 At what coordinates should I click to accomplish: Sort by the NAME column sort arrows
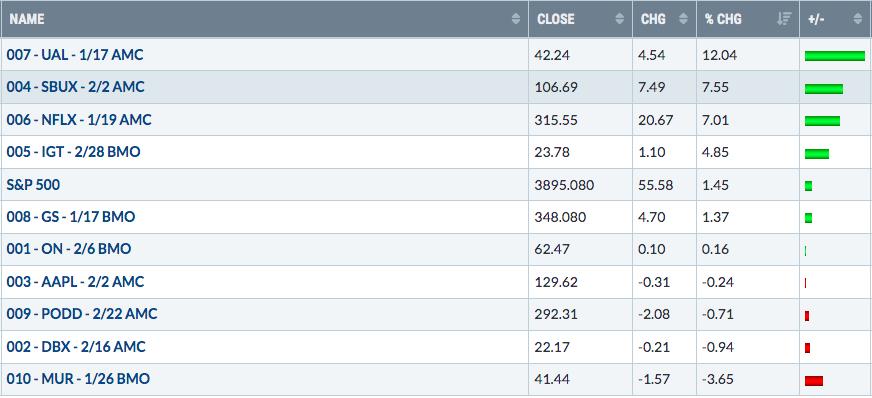click(x=516, y=19)
